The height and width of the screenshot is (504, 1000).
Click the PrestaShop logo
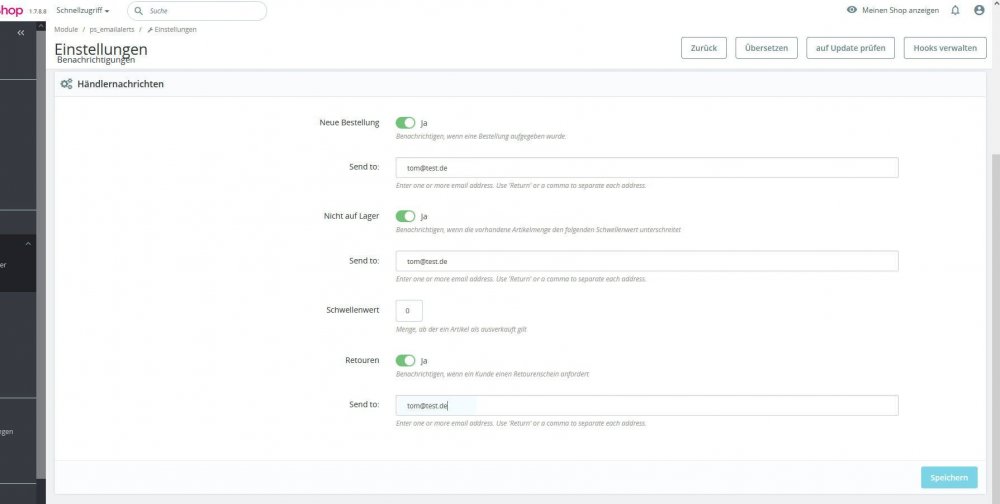pos(12,10)
